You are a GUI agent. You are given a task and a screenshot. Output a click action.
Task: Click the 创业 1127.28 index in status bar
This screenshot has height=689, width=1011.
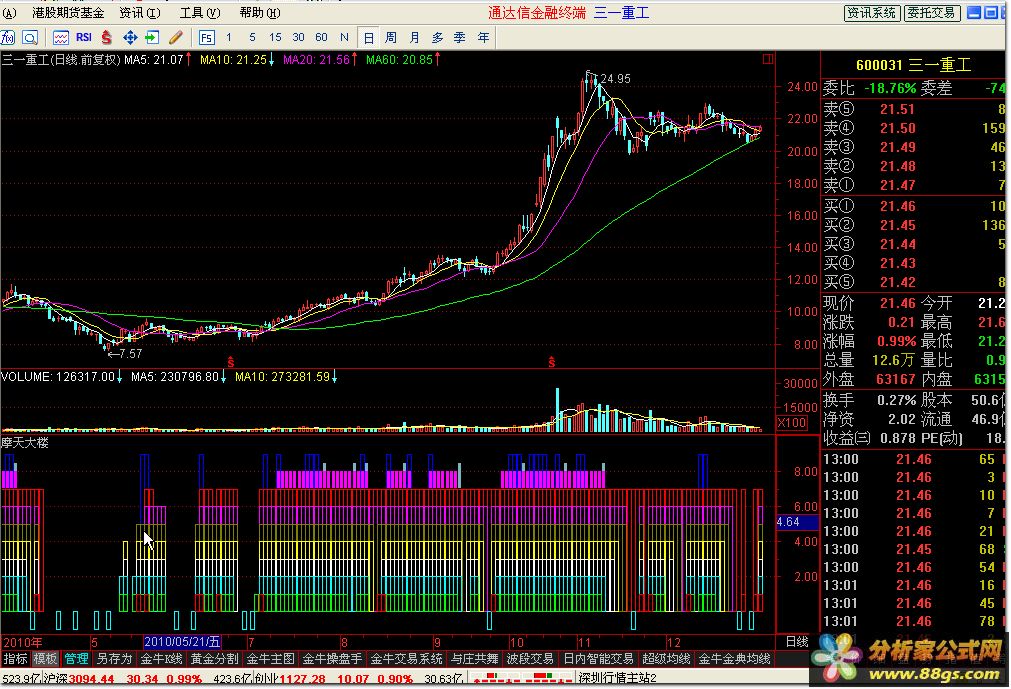[x=290, y=679]
